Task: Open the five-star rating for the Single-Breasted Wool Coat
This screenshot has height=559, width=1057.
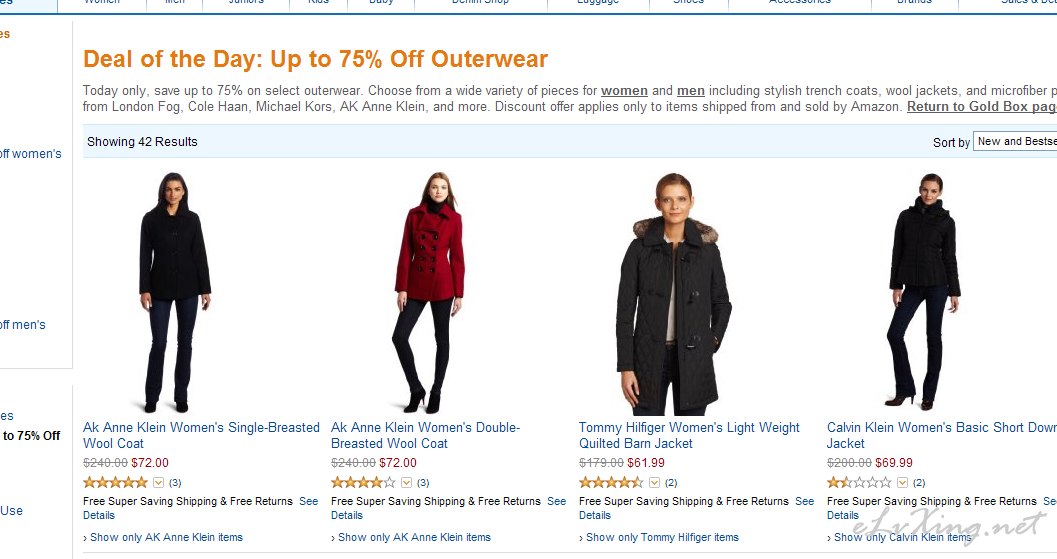Action: [x=115, y=482]
